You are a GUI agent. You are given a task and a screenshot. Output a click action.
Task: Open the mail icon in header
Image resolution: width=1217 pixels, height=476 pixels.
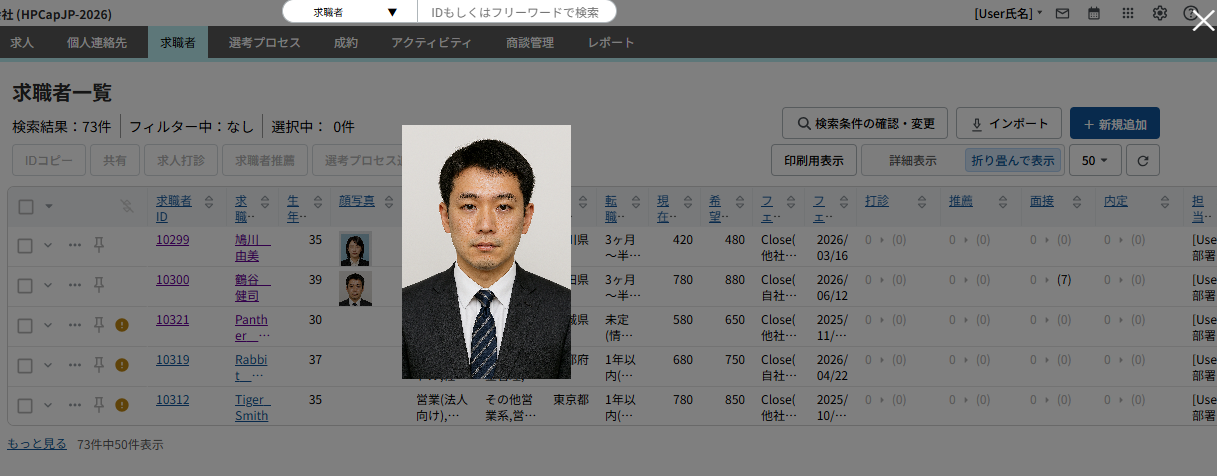[x=1062, y=13]
